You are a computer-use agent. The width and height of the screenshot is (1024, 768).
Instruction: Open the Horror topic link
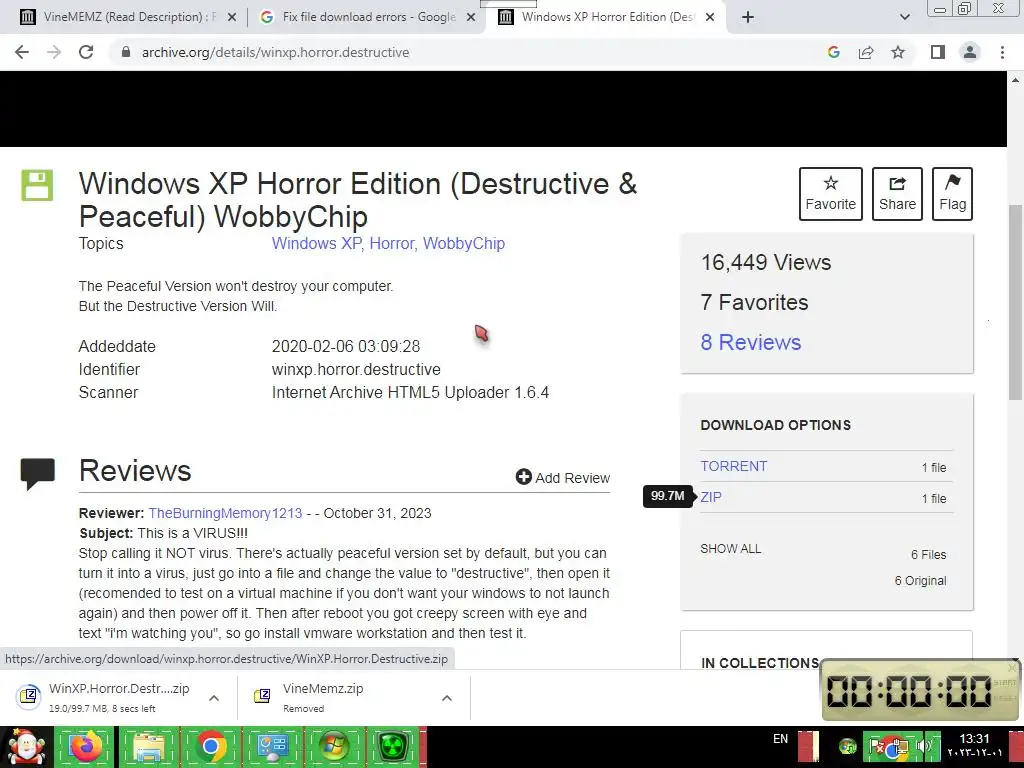coord(392,243)
